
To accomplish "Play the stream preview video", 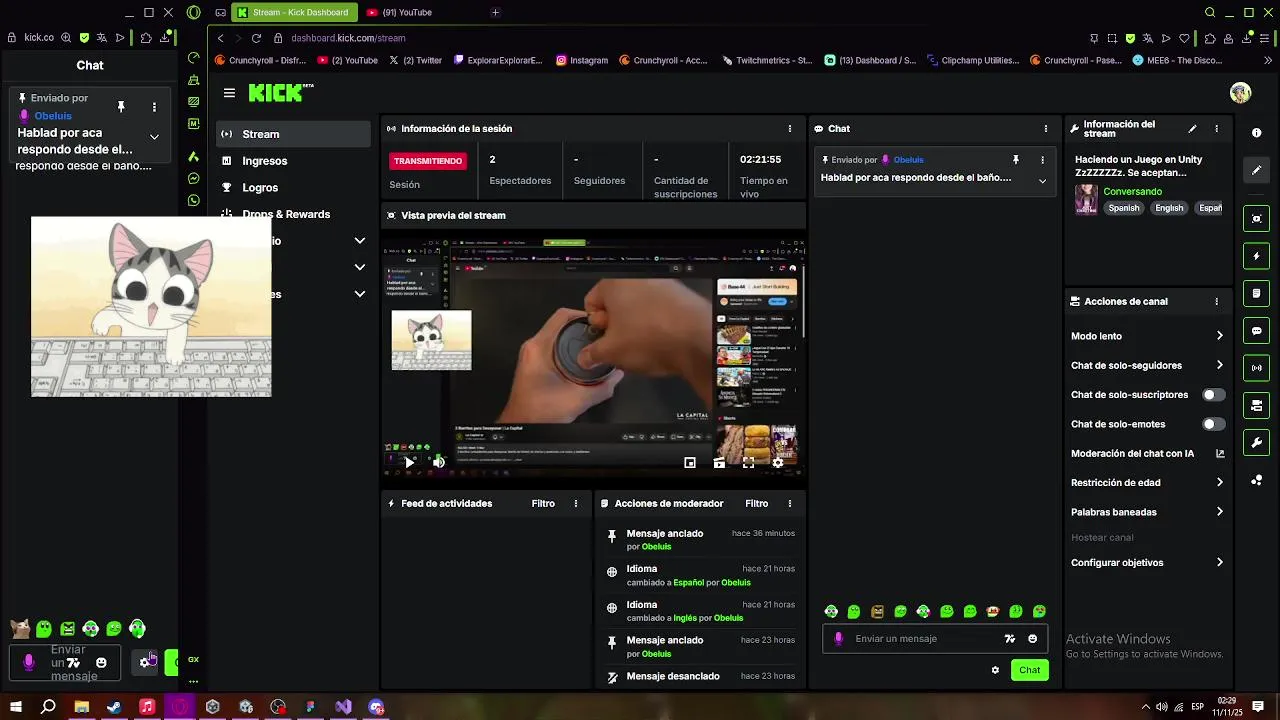I will 409,462.
